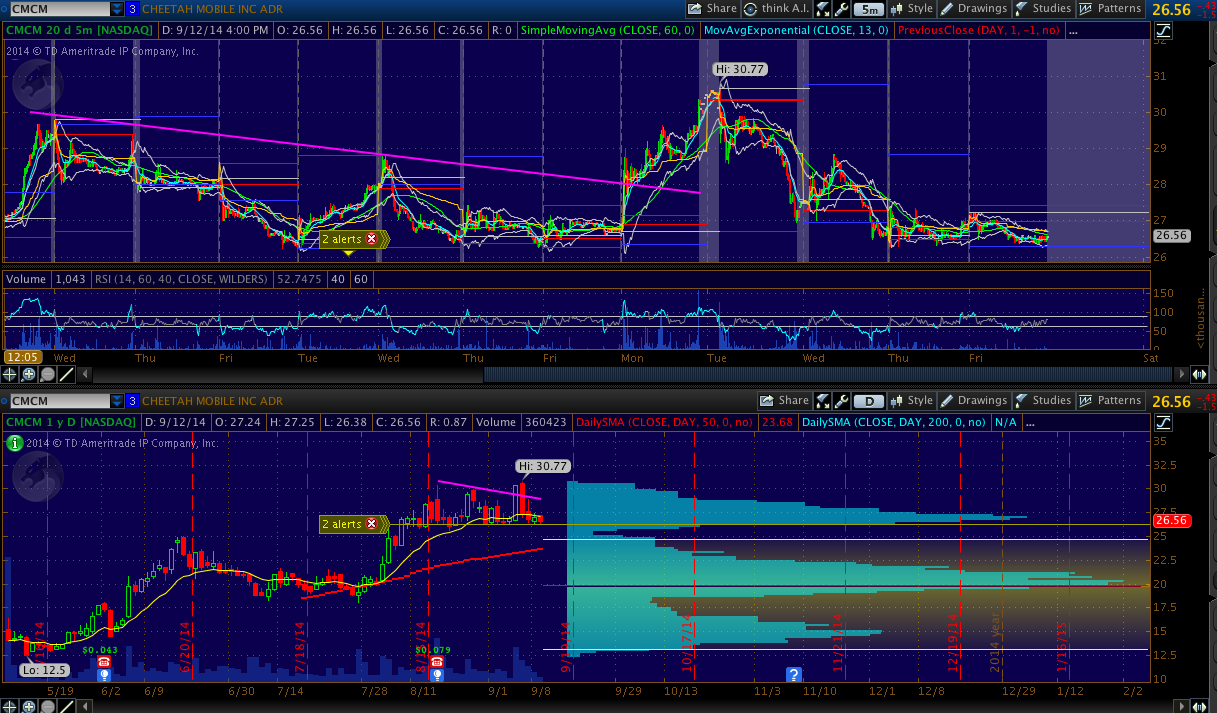The height and width of the screenshot is (713, 1217).
Task: Click the green info icon on daily chart
Action: pyautogui.click(x=14, y=442)
